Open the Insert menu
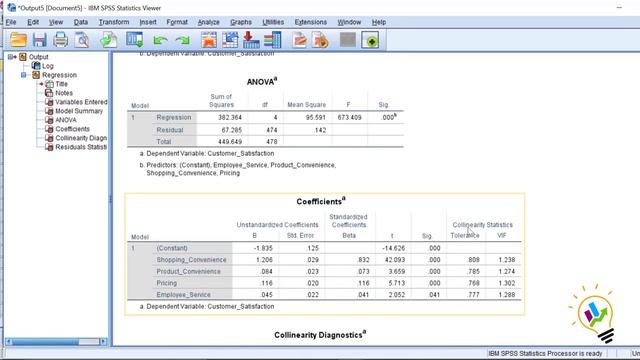Image resolution: width=640 pixels, height=360 pixels. tap(148, 22)
